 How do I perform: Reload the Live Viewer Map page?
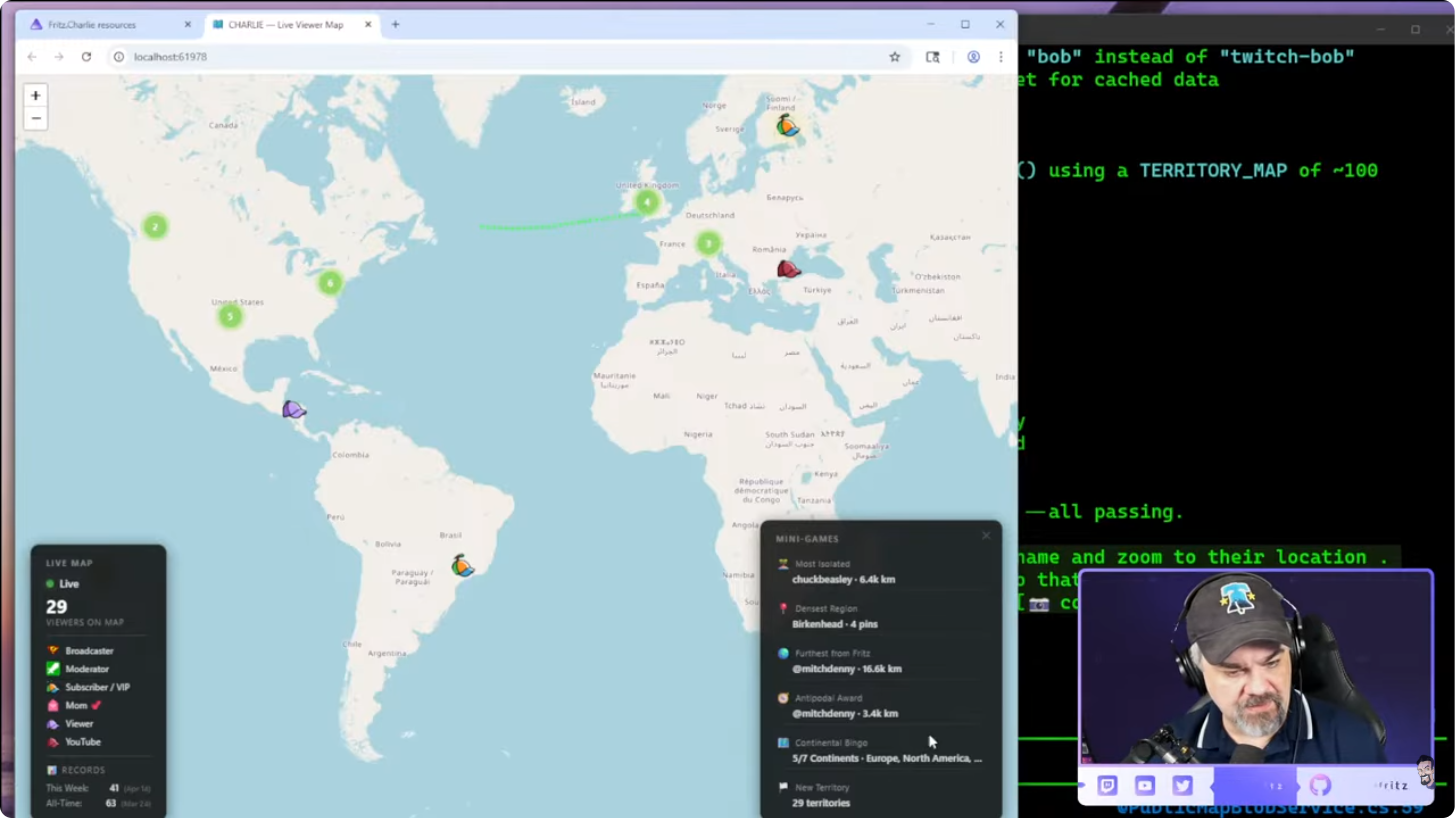(x=86, y=57)
